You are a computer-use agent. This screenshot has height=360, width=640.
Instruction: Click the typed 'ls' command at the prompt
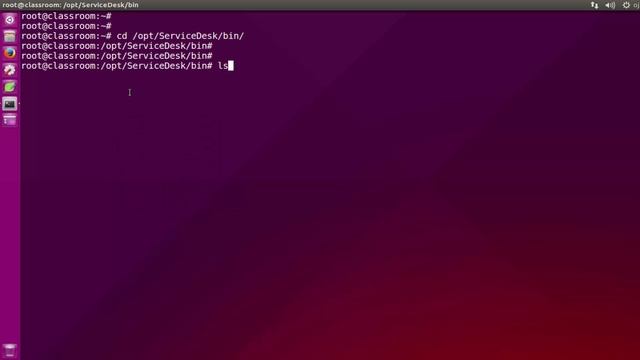222,66
